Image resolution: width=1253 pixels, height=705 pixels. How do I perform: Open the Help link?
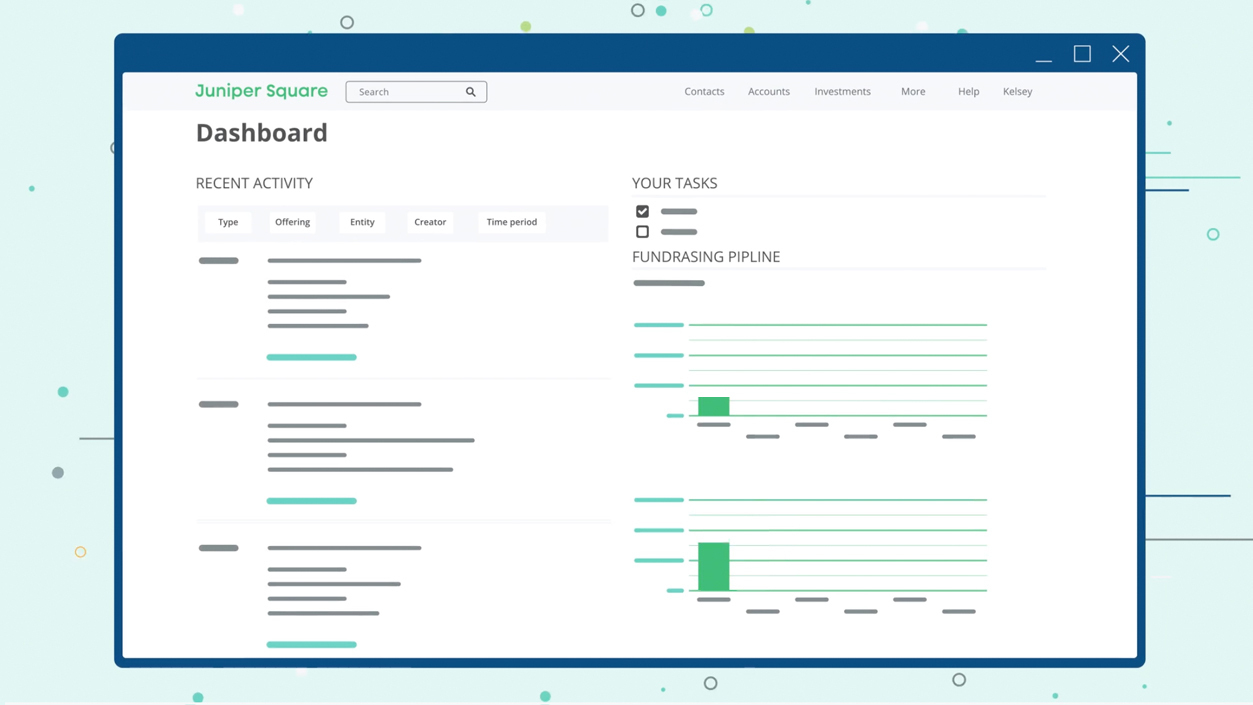pyautogui.click(x=968, y=91)
